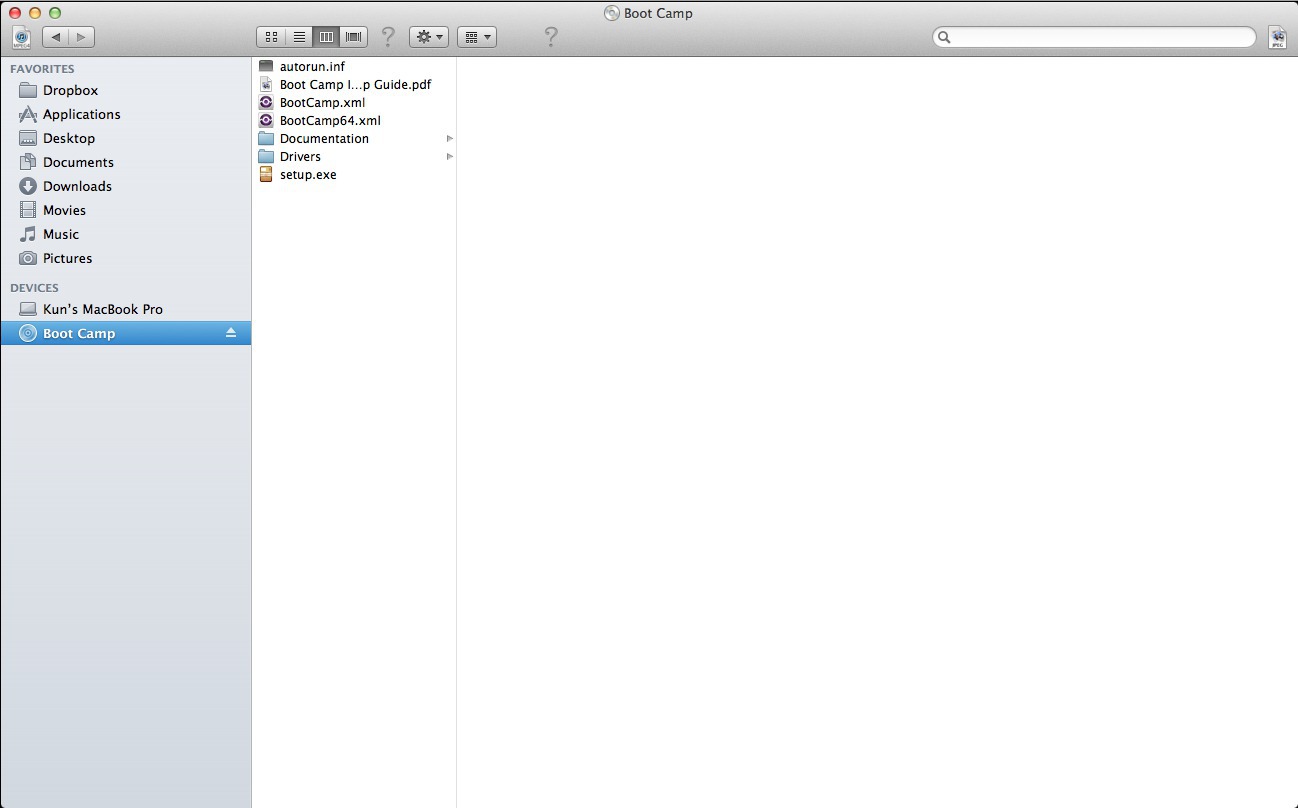Switch to column view
Screen dimensions: 1298x808
click(x=326, y=37)
